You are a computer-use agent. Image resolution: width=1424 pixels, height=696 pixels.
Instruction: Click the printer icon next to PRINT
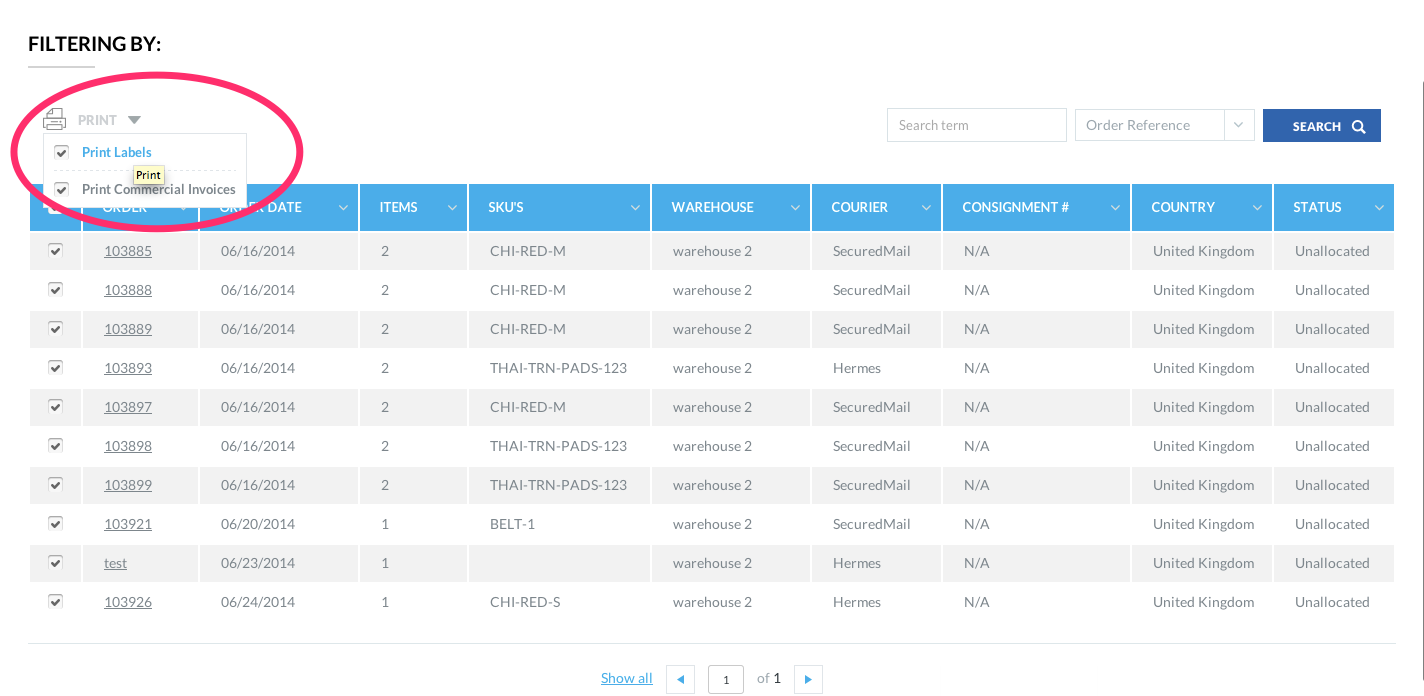[x=55, y=119]
